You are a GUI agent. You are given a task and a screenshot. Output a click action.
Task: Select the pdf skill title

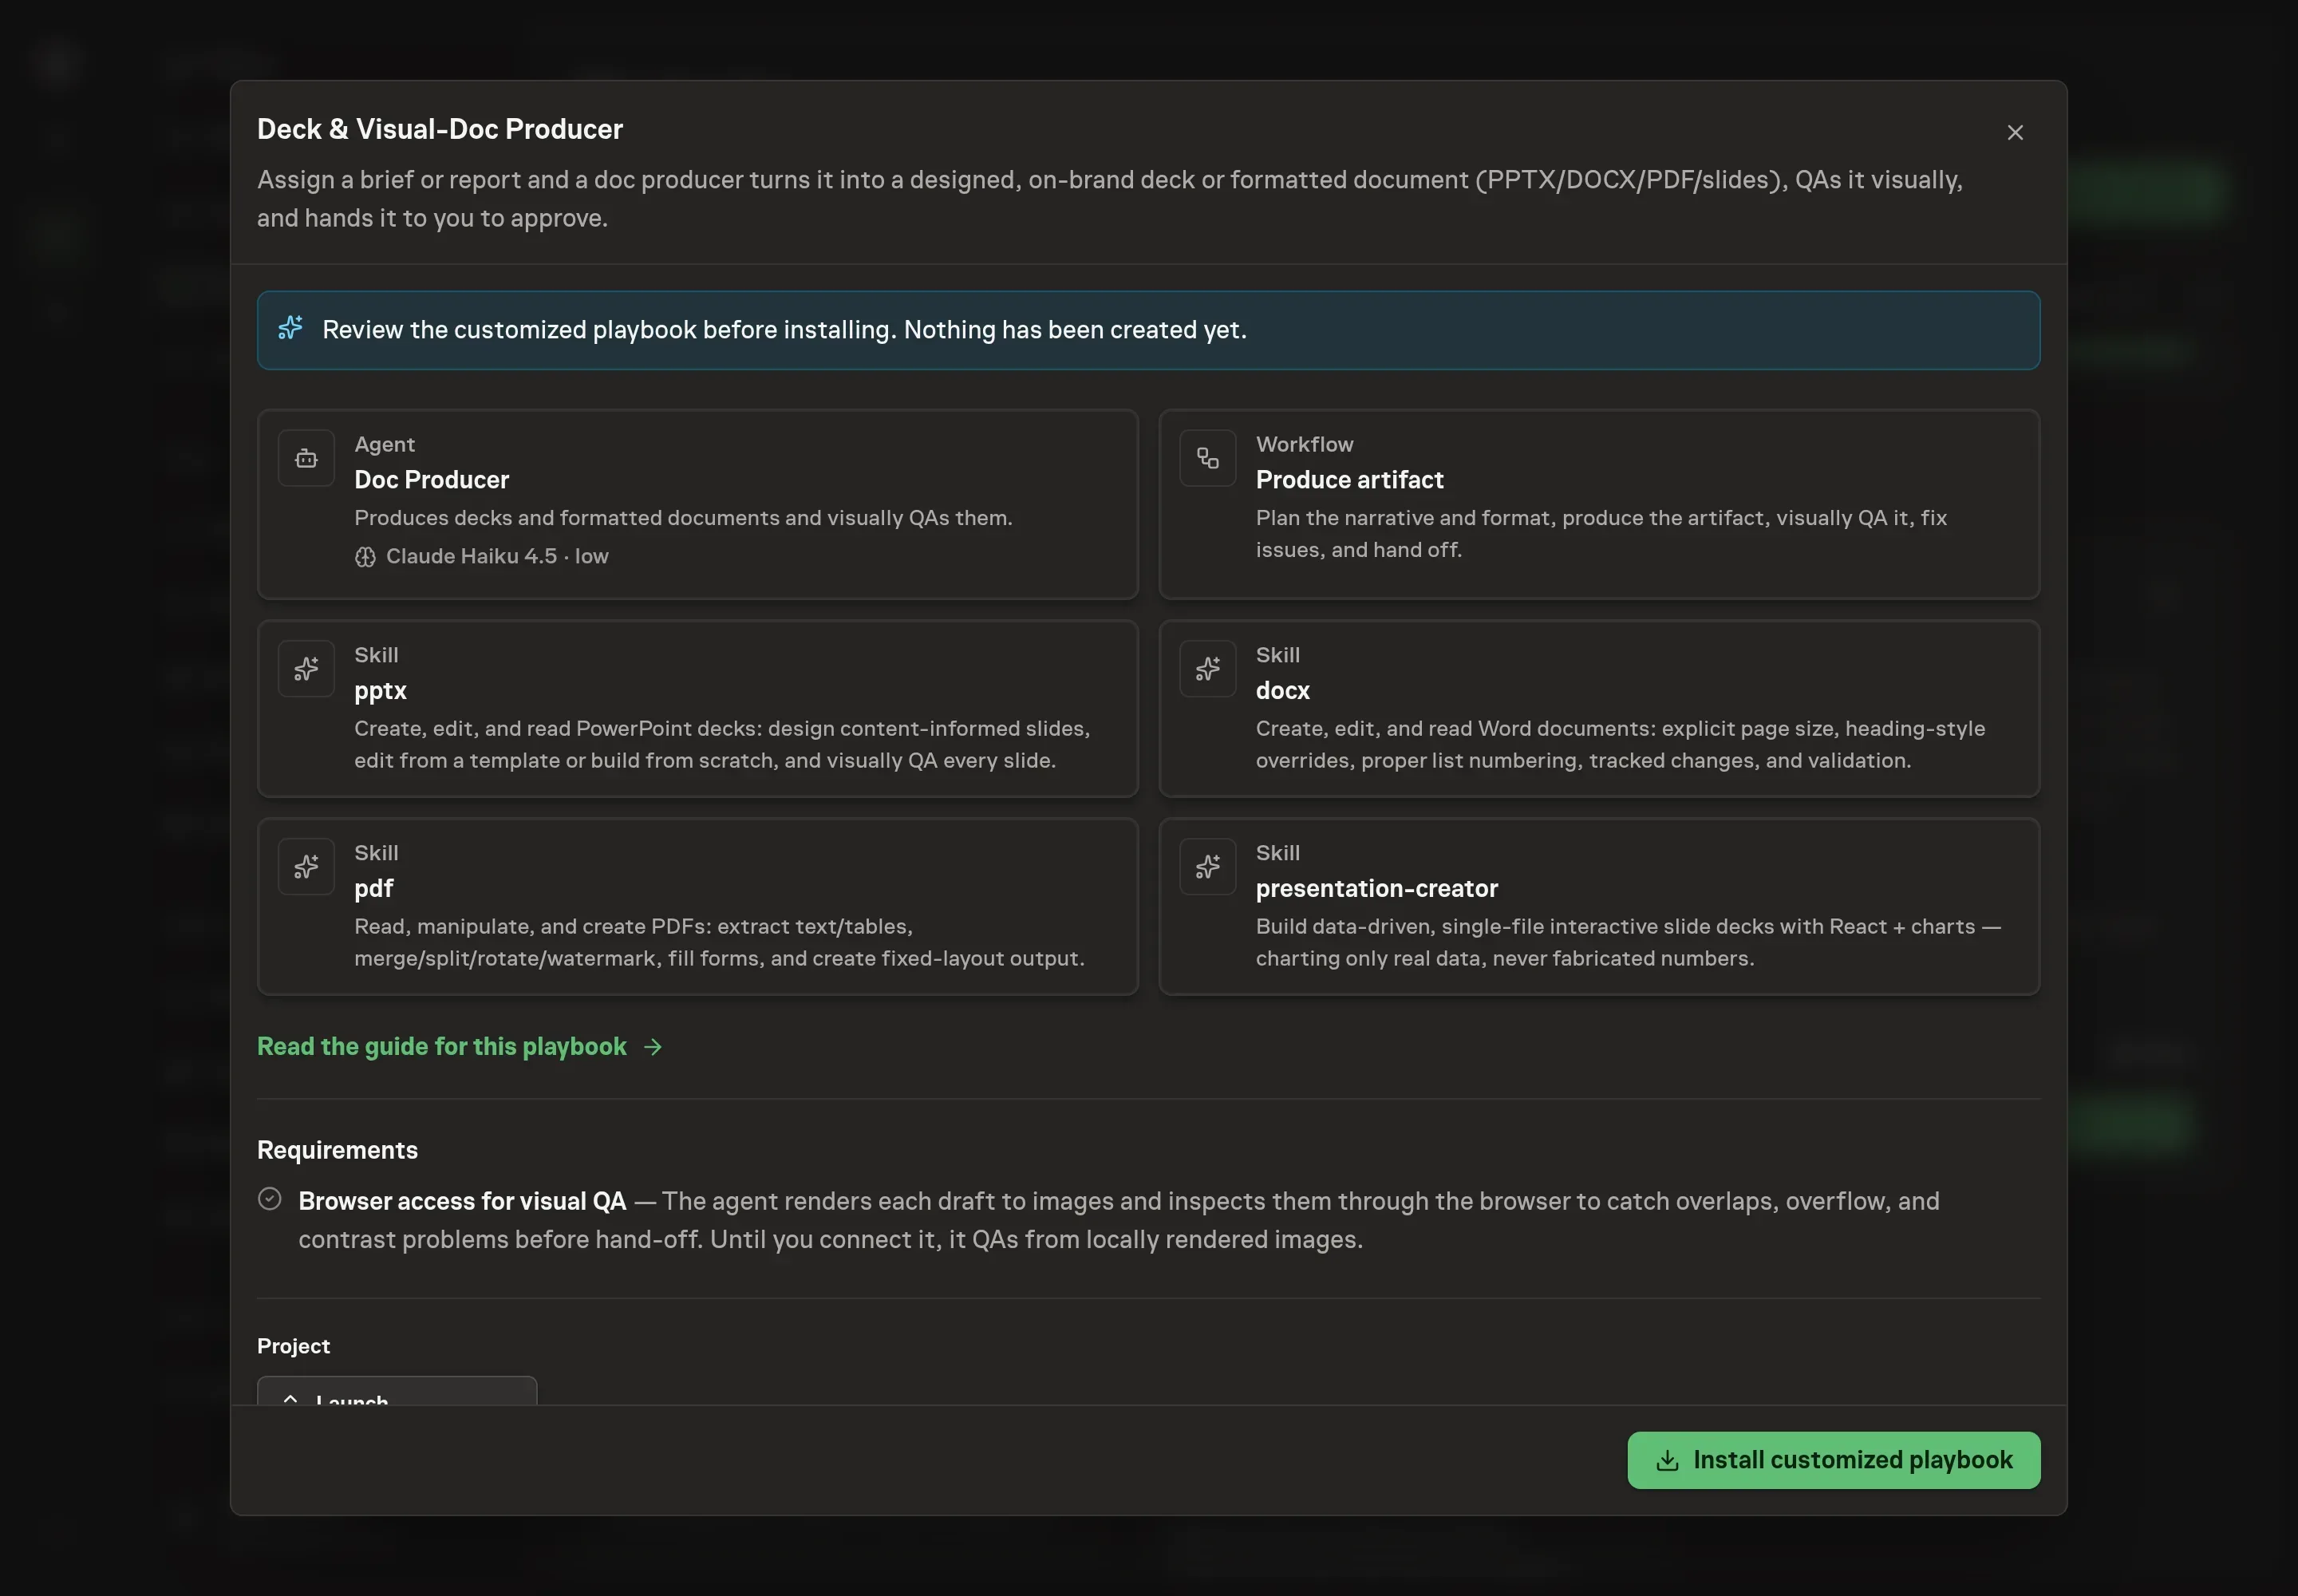(x=374, y=889)
